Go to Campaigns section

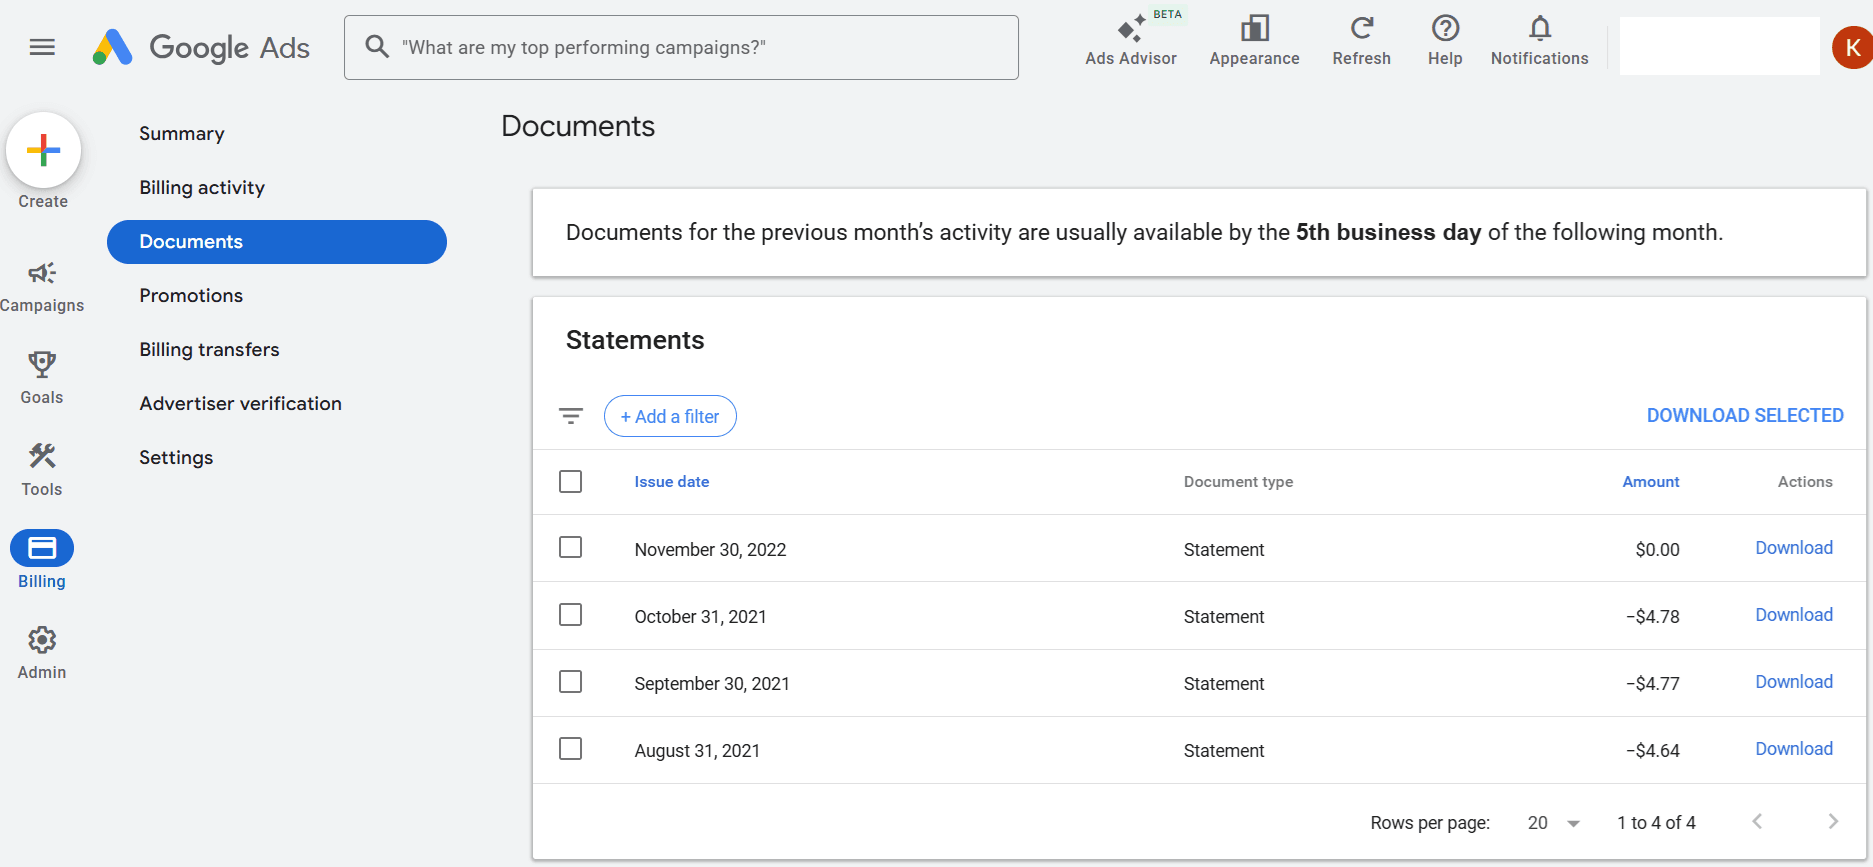(x=42, y=287)
